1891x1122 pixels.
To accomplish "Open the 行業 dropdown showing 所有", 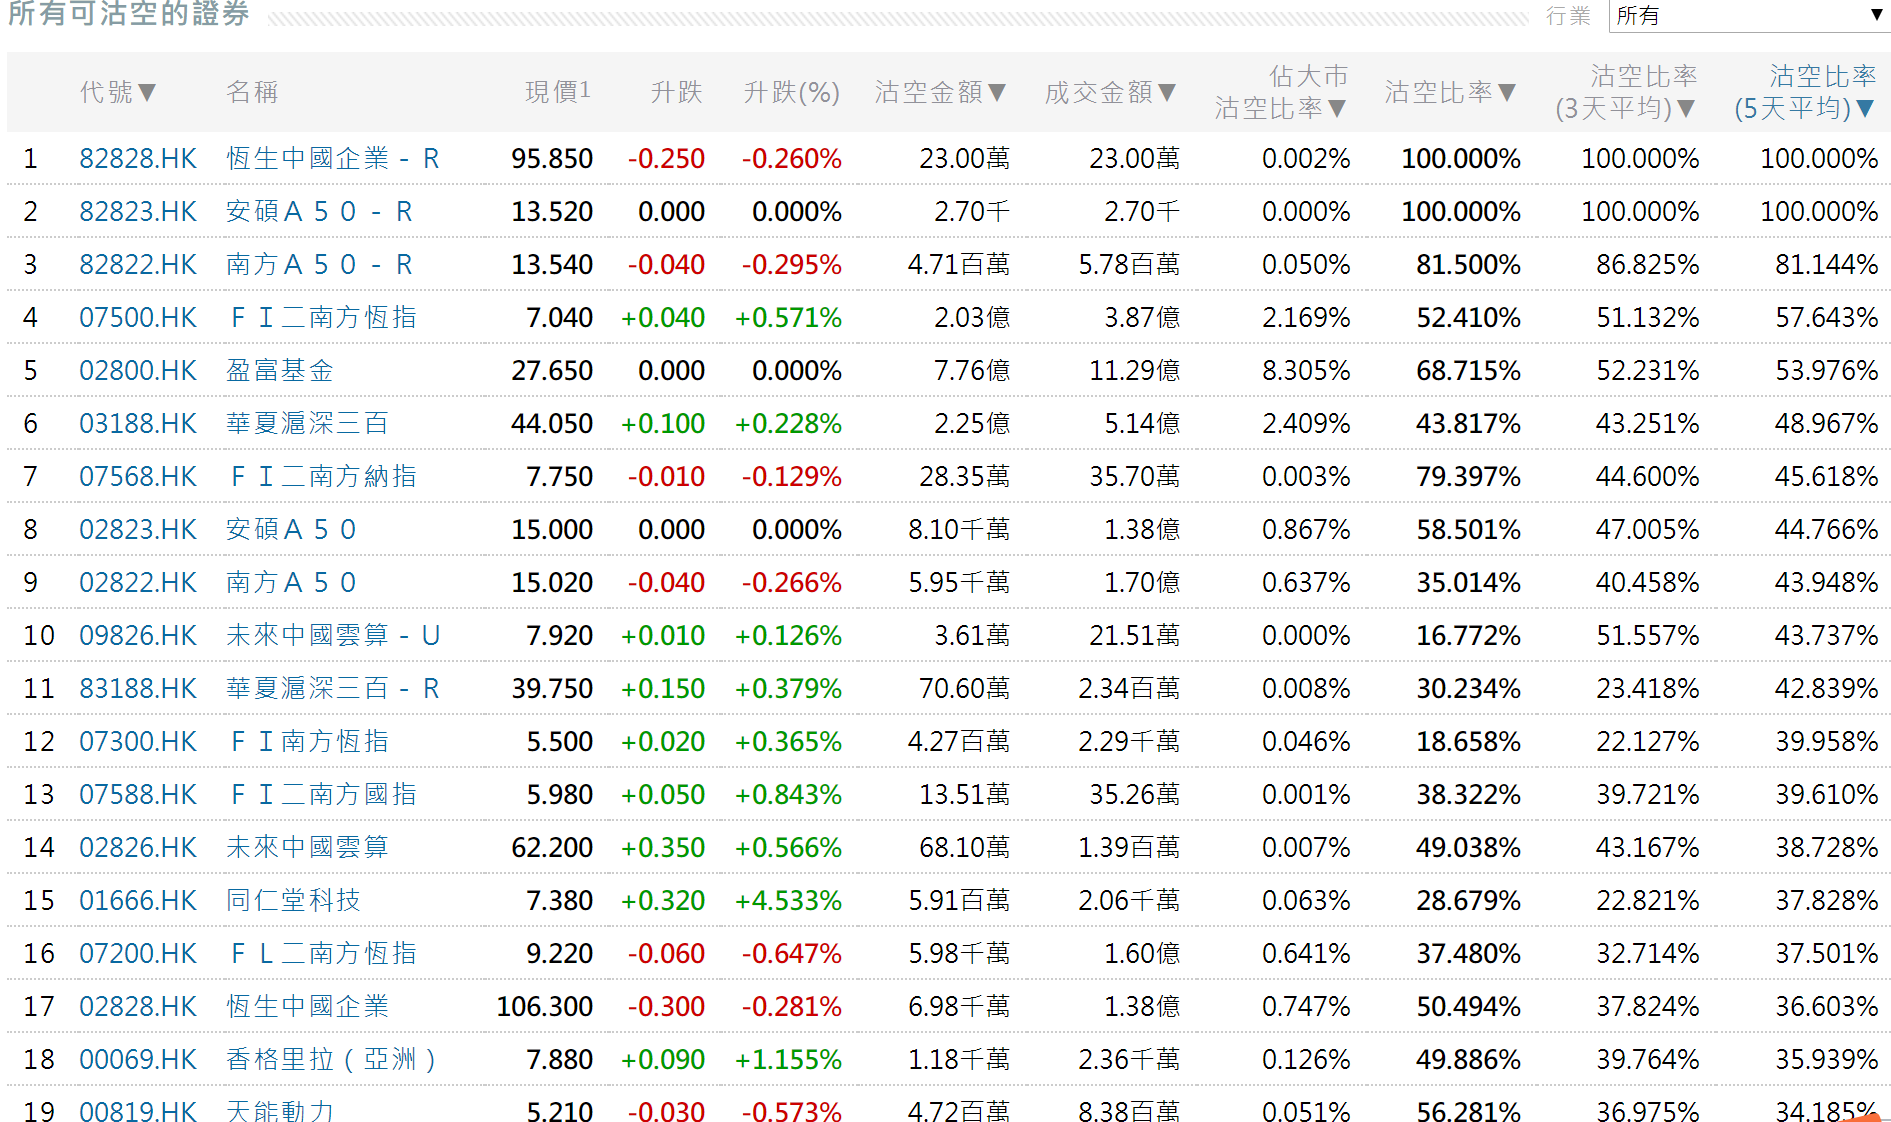I will [1748, 16].
